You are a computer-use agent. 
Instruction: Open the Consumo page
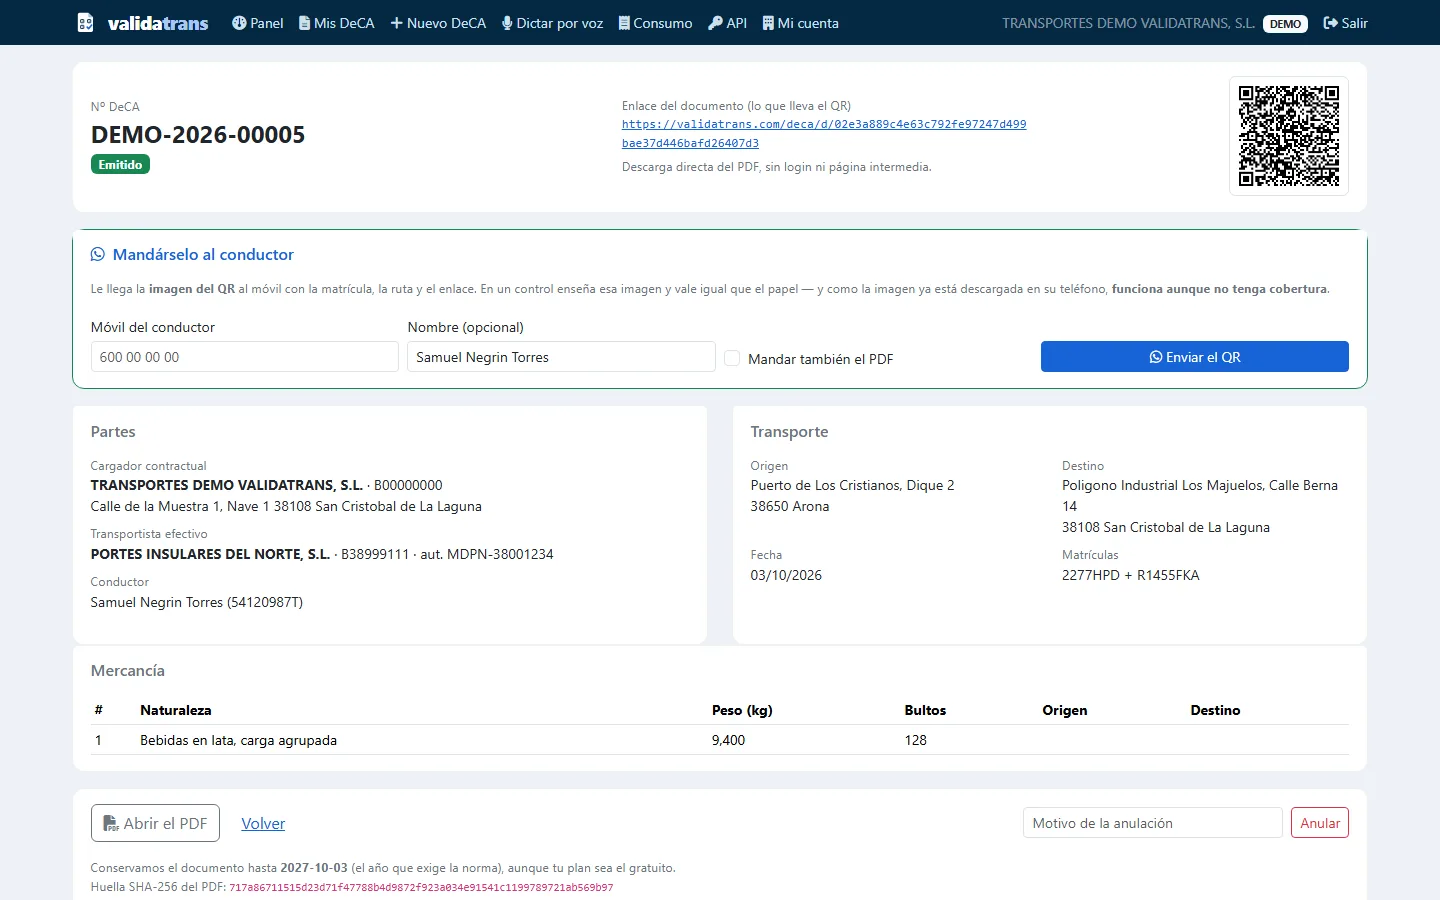(x=655, y=23)
